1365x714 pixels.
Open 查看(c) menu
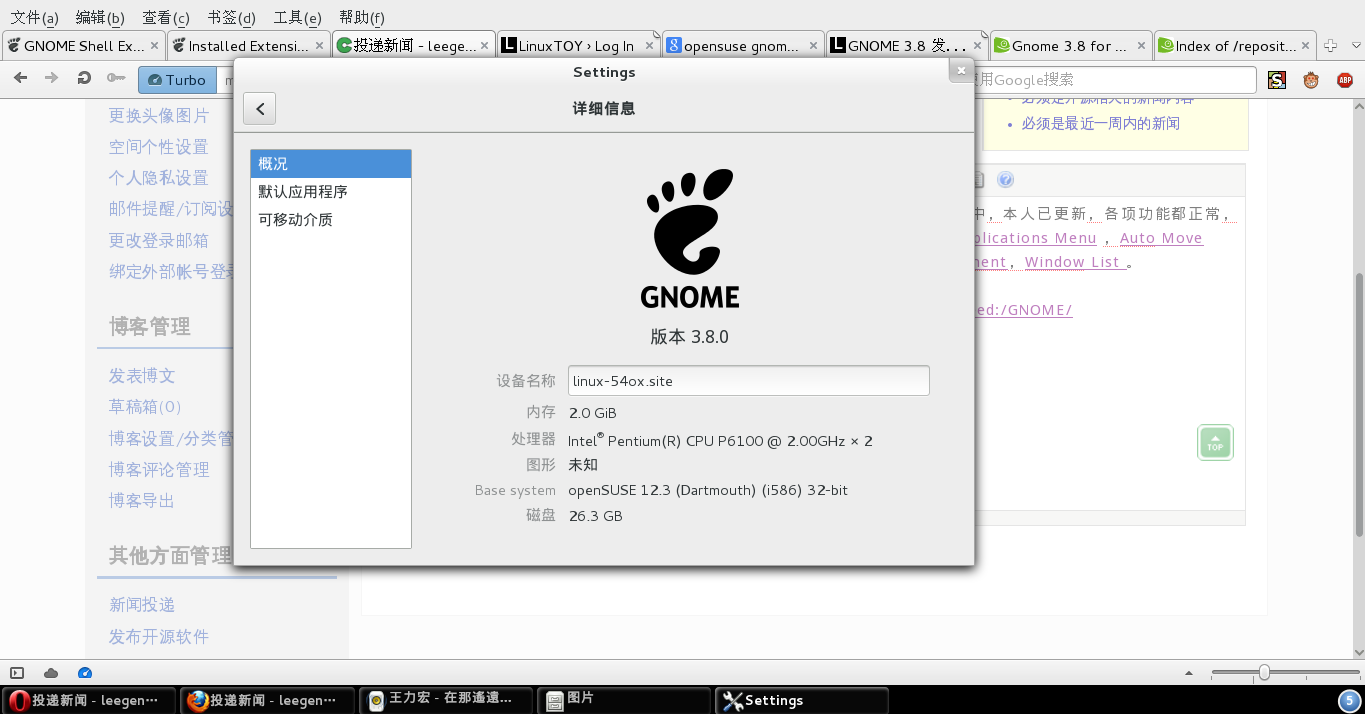point(166,17)
